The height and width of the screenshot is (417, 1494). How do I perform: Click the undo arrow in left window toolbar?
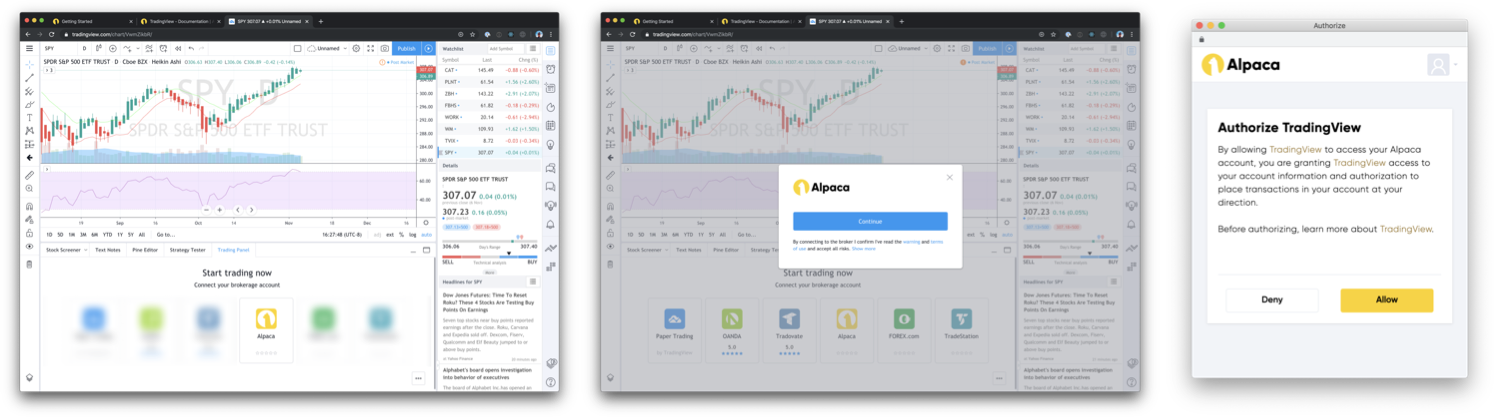[191, 48]
